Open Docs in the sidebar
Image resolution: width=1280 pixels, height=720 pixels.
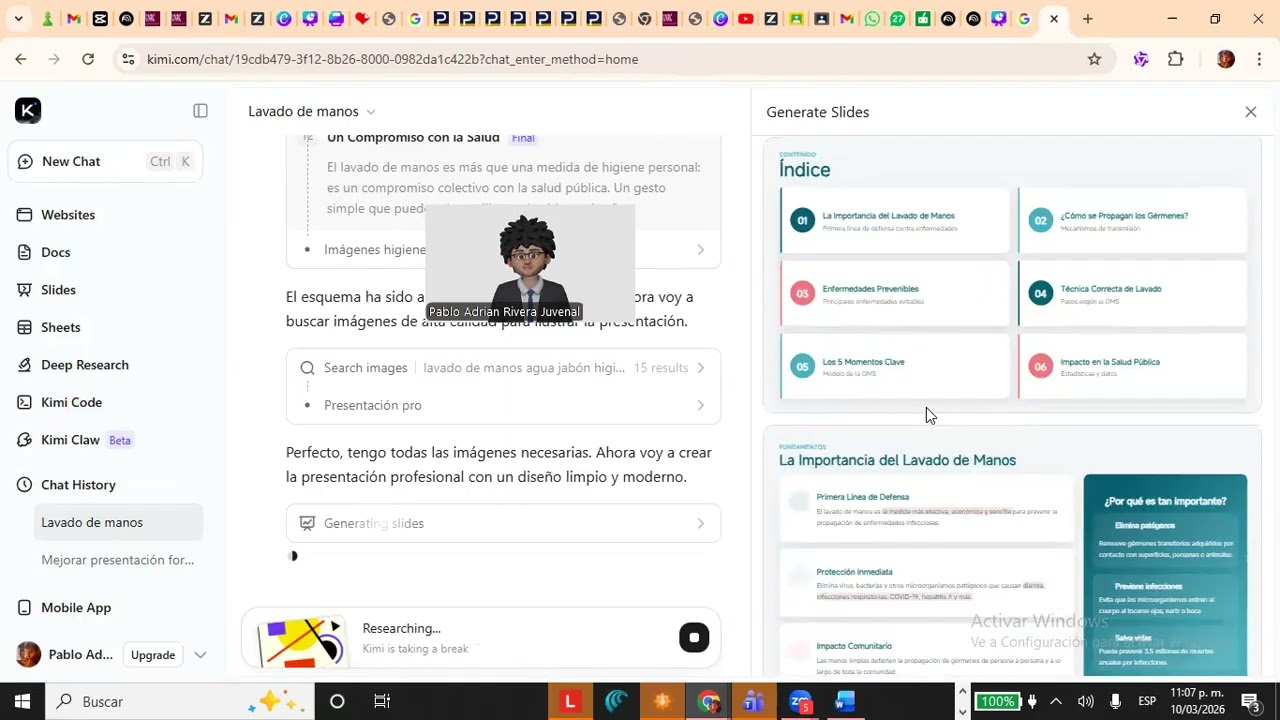tap(56, 252)
